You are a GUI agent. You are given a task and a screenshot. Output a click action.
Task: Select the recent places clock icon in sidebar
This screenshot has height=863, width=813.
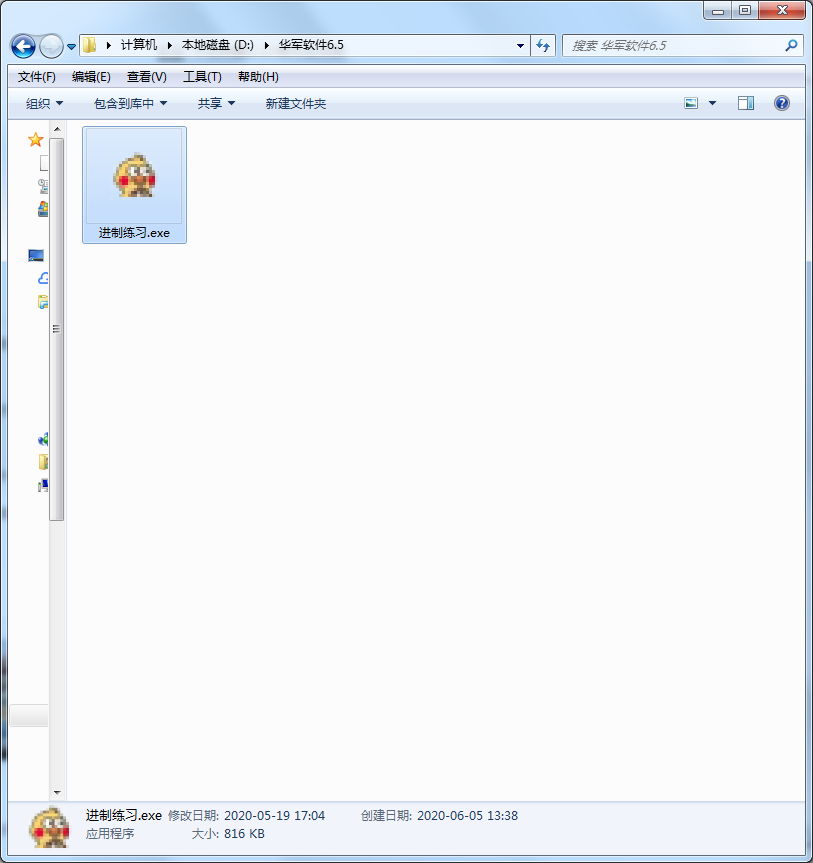[x=43, y=186]
